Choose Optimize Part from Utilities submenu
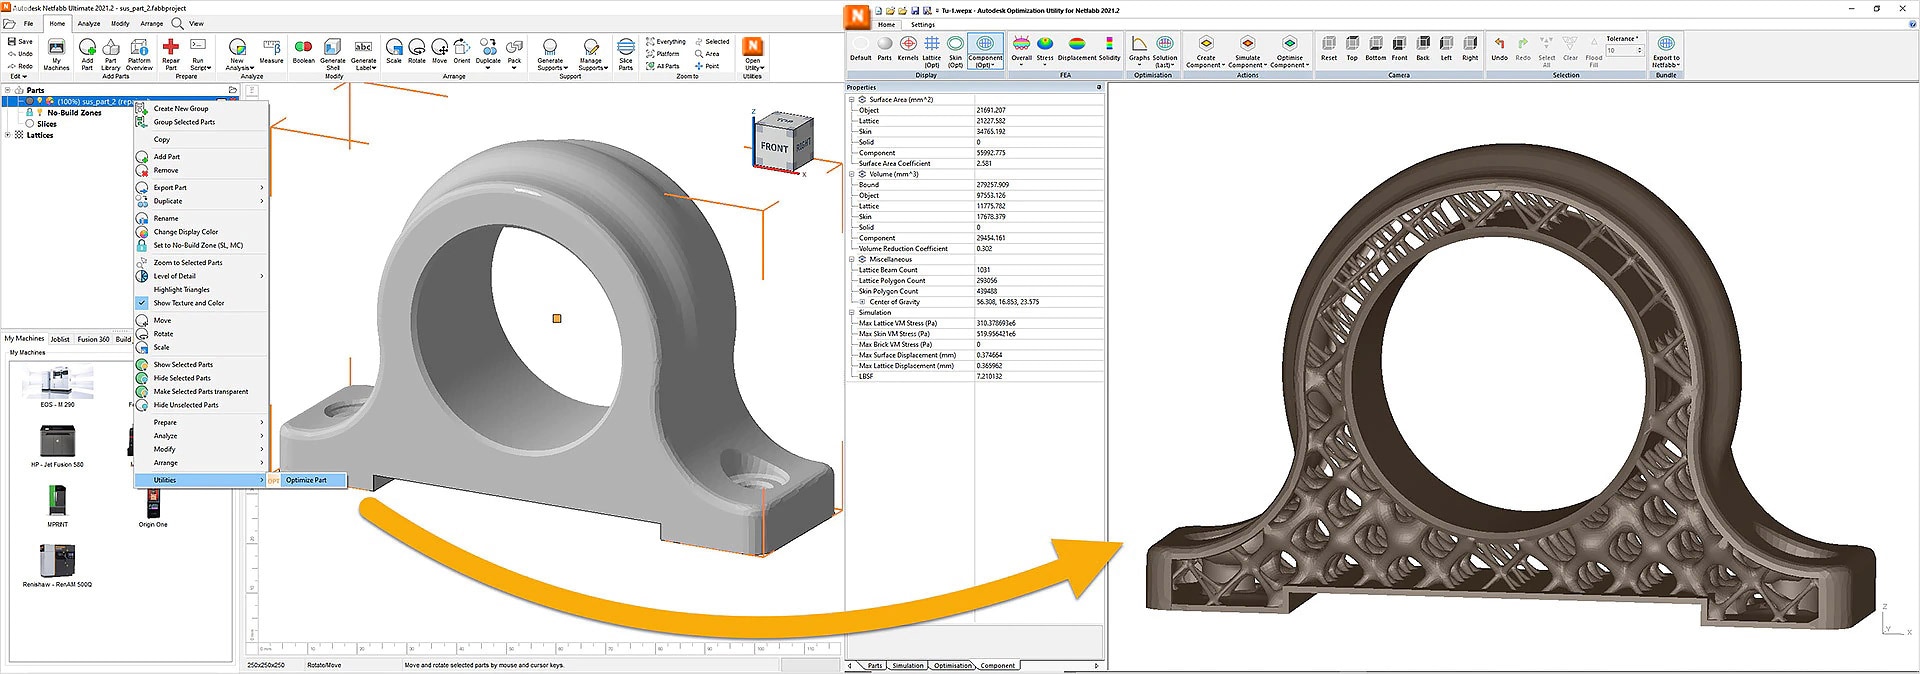The width and height of the screenshot is (1920, 674). click(x=306, y=480)
